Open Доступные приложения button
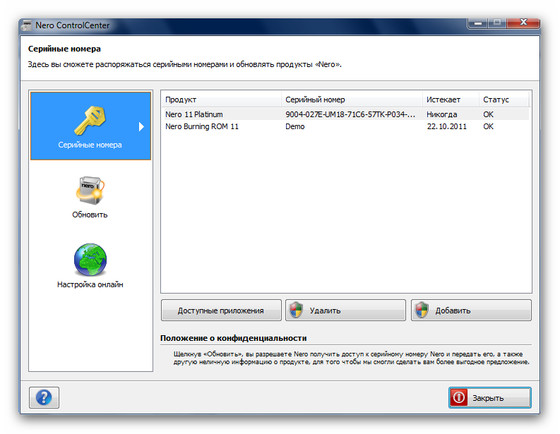 tap(221, 310)
